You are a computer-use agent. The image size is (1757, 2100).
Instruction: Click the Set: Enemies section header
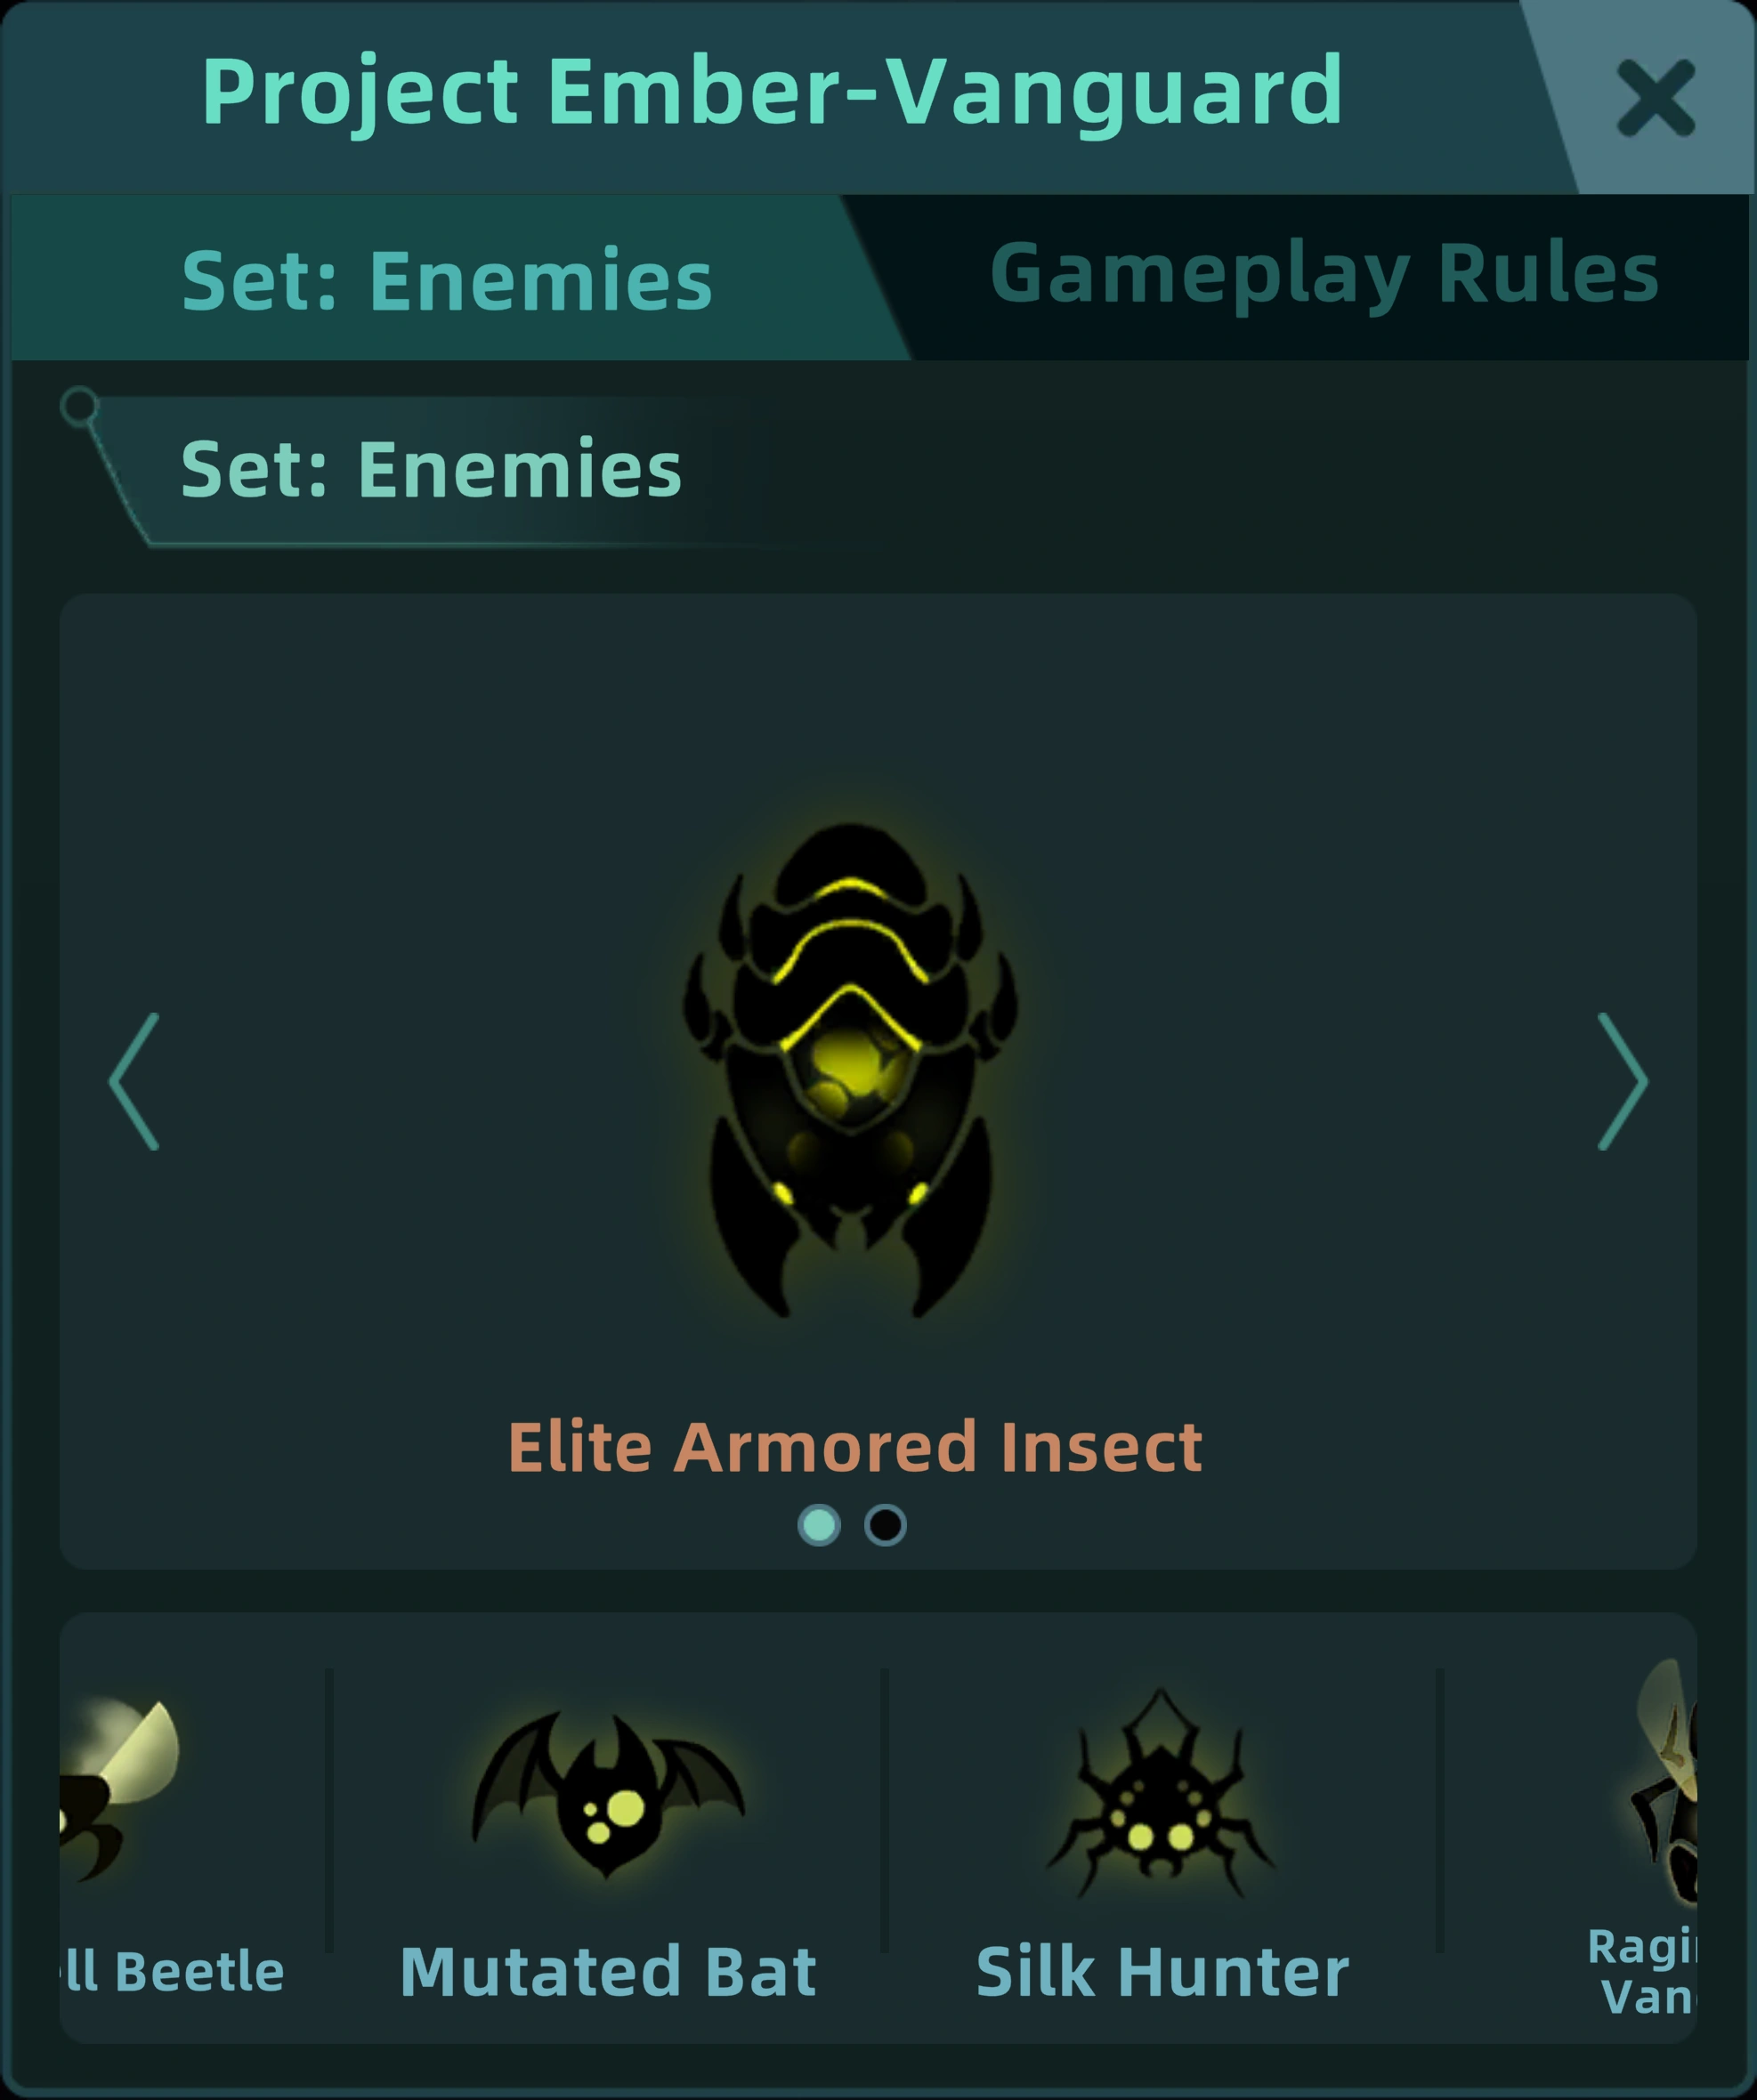431,469
